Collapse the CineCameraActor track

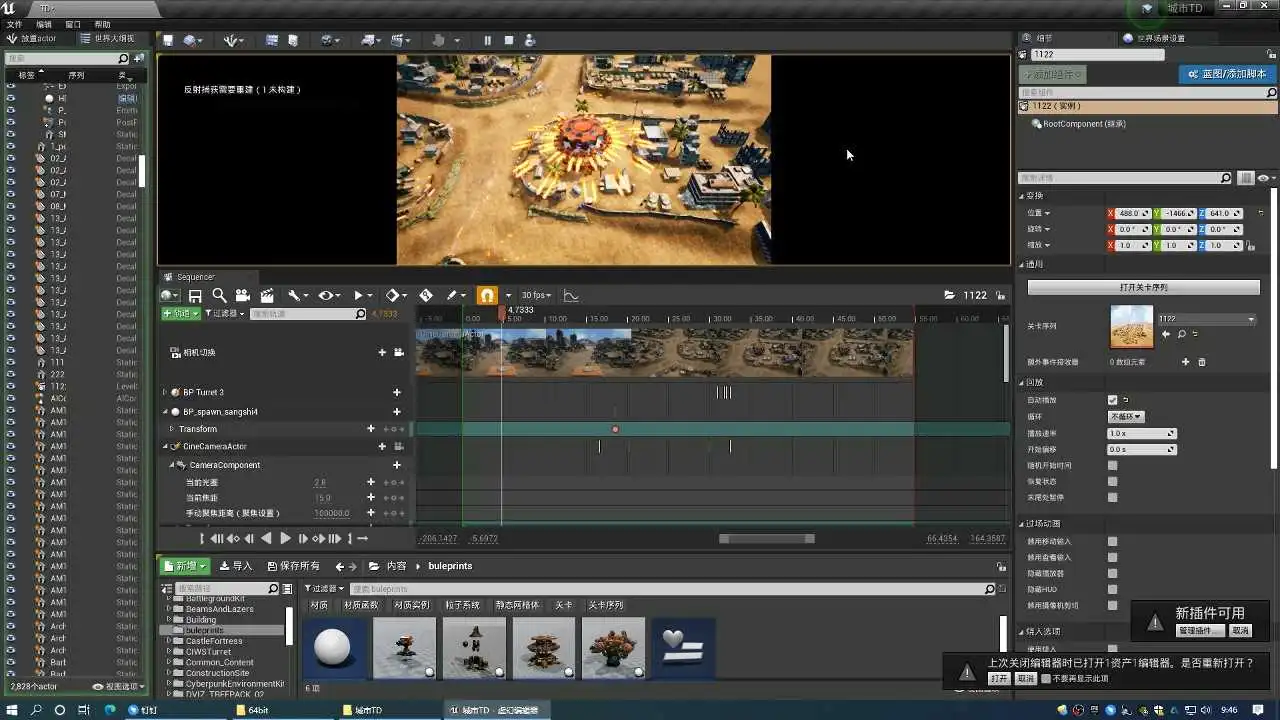tap(165, 446)
